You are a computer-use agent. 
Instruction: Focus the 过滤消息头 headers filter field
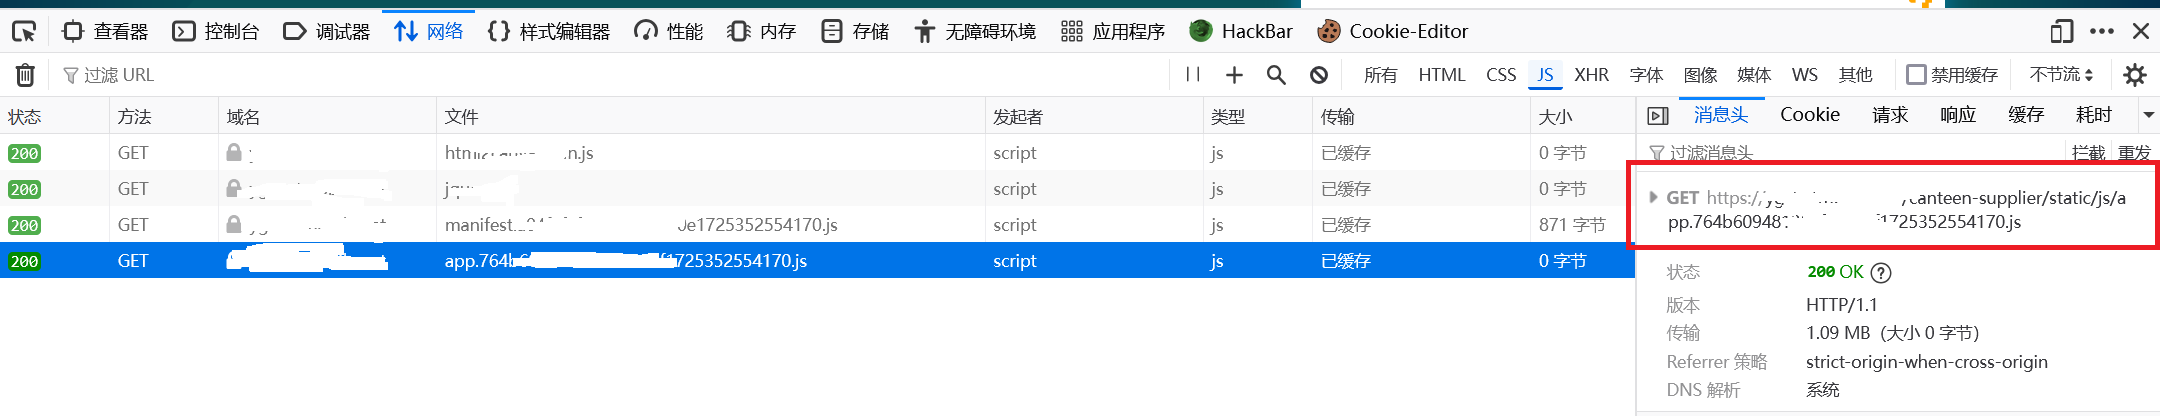coord(1850,153)
